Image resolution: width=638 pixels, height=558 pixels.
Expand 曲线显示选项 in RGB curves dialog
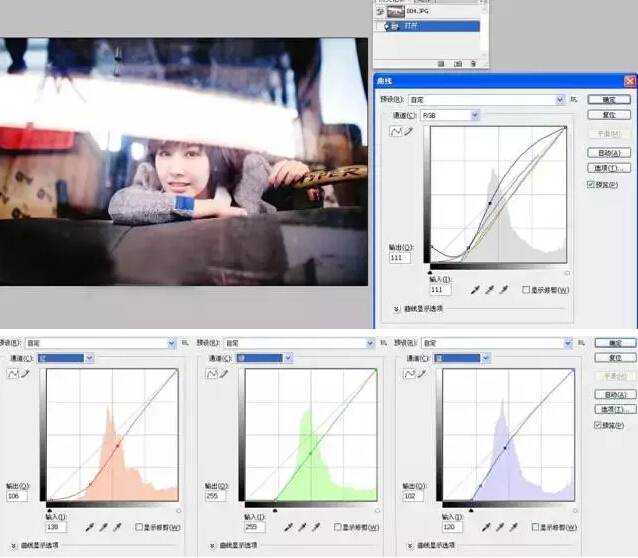tap(397, 309)
